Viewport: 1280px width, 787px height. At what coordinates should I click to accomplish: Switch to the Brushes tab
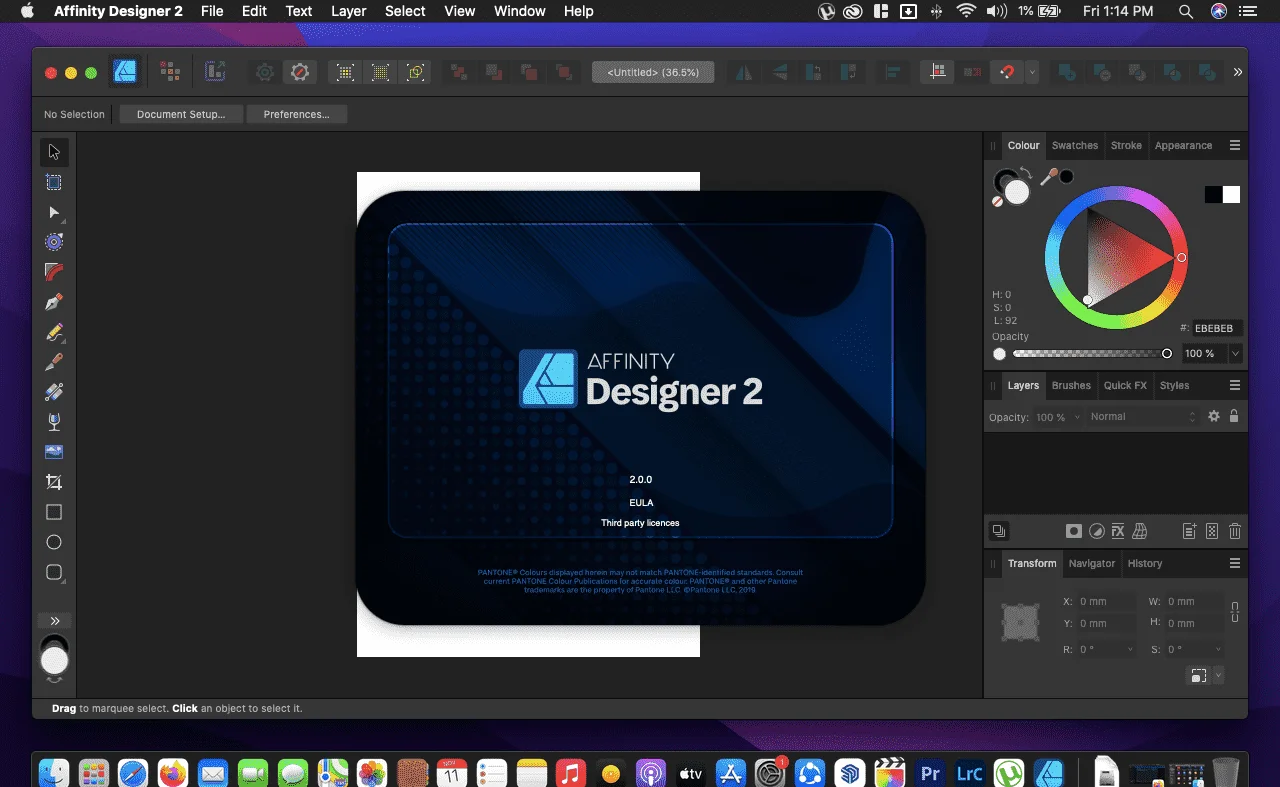(x=1071, y=385)
